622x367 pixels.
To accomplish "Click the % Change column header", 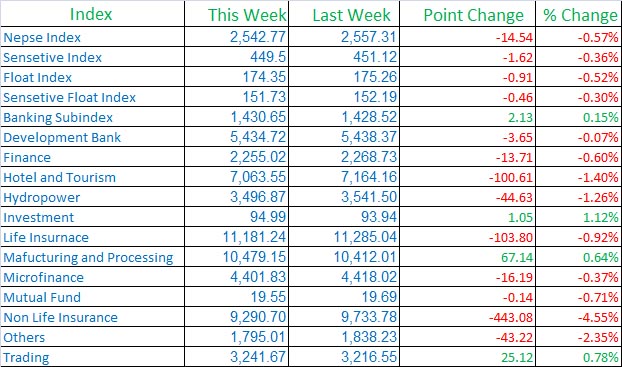I will [580, 15].
